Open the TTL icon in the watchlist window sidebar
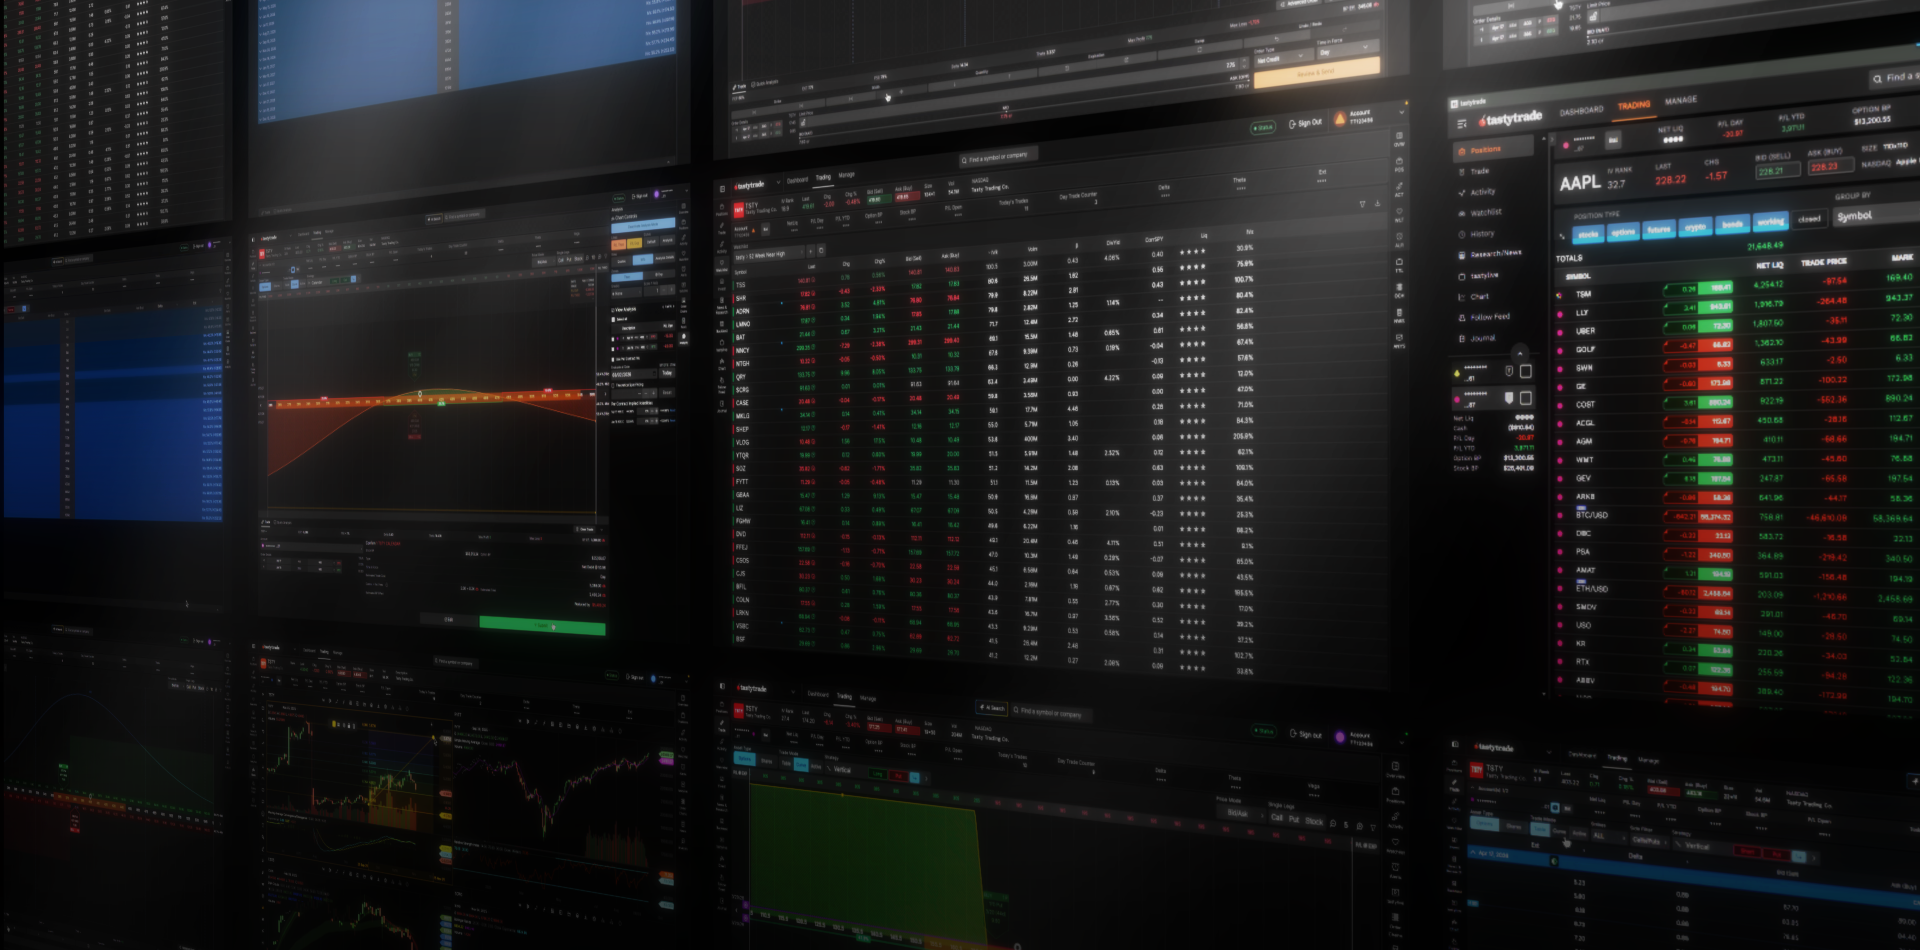Image resolution: width=1920 pixels, height=950 pixels. (x=1399, y=265)
